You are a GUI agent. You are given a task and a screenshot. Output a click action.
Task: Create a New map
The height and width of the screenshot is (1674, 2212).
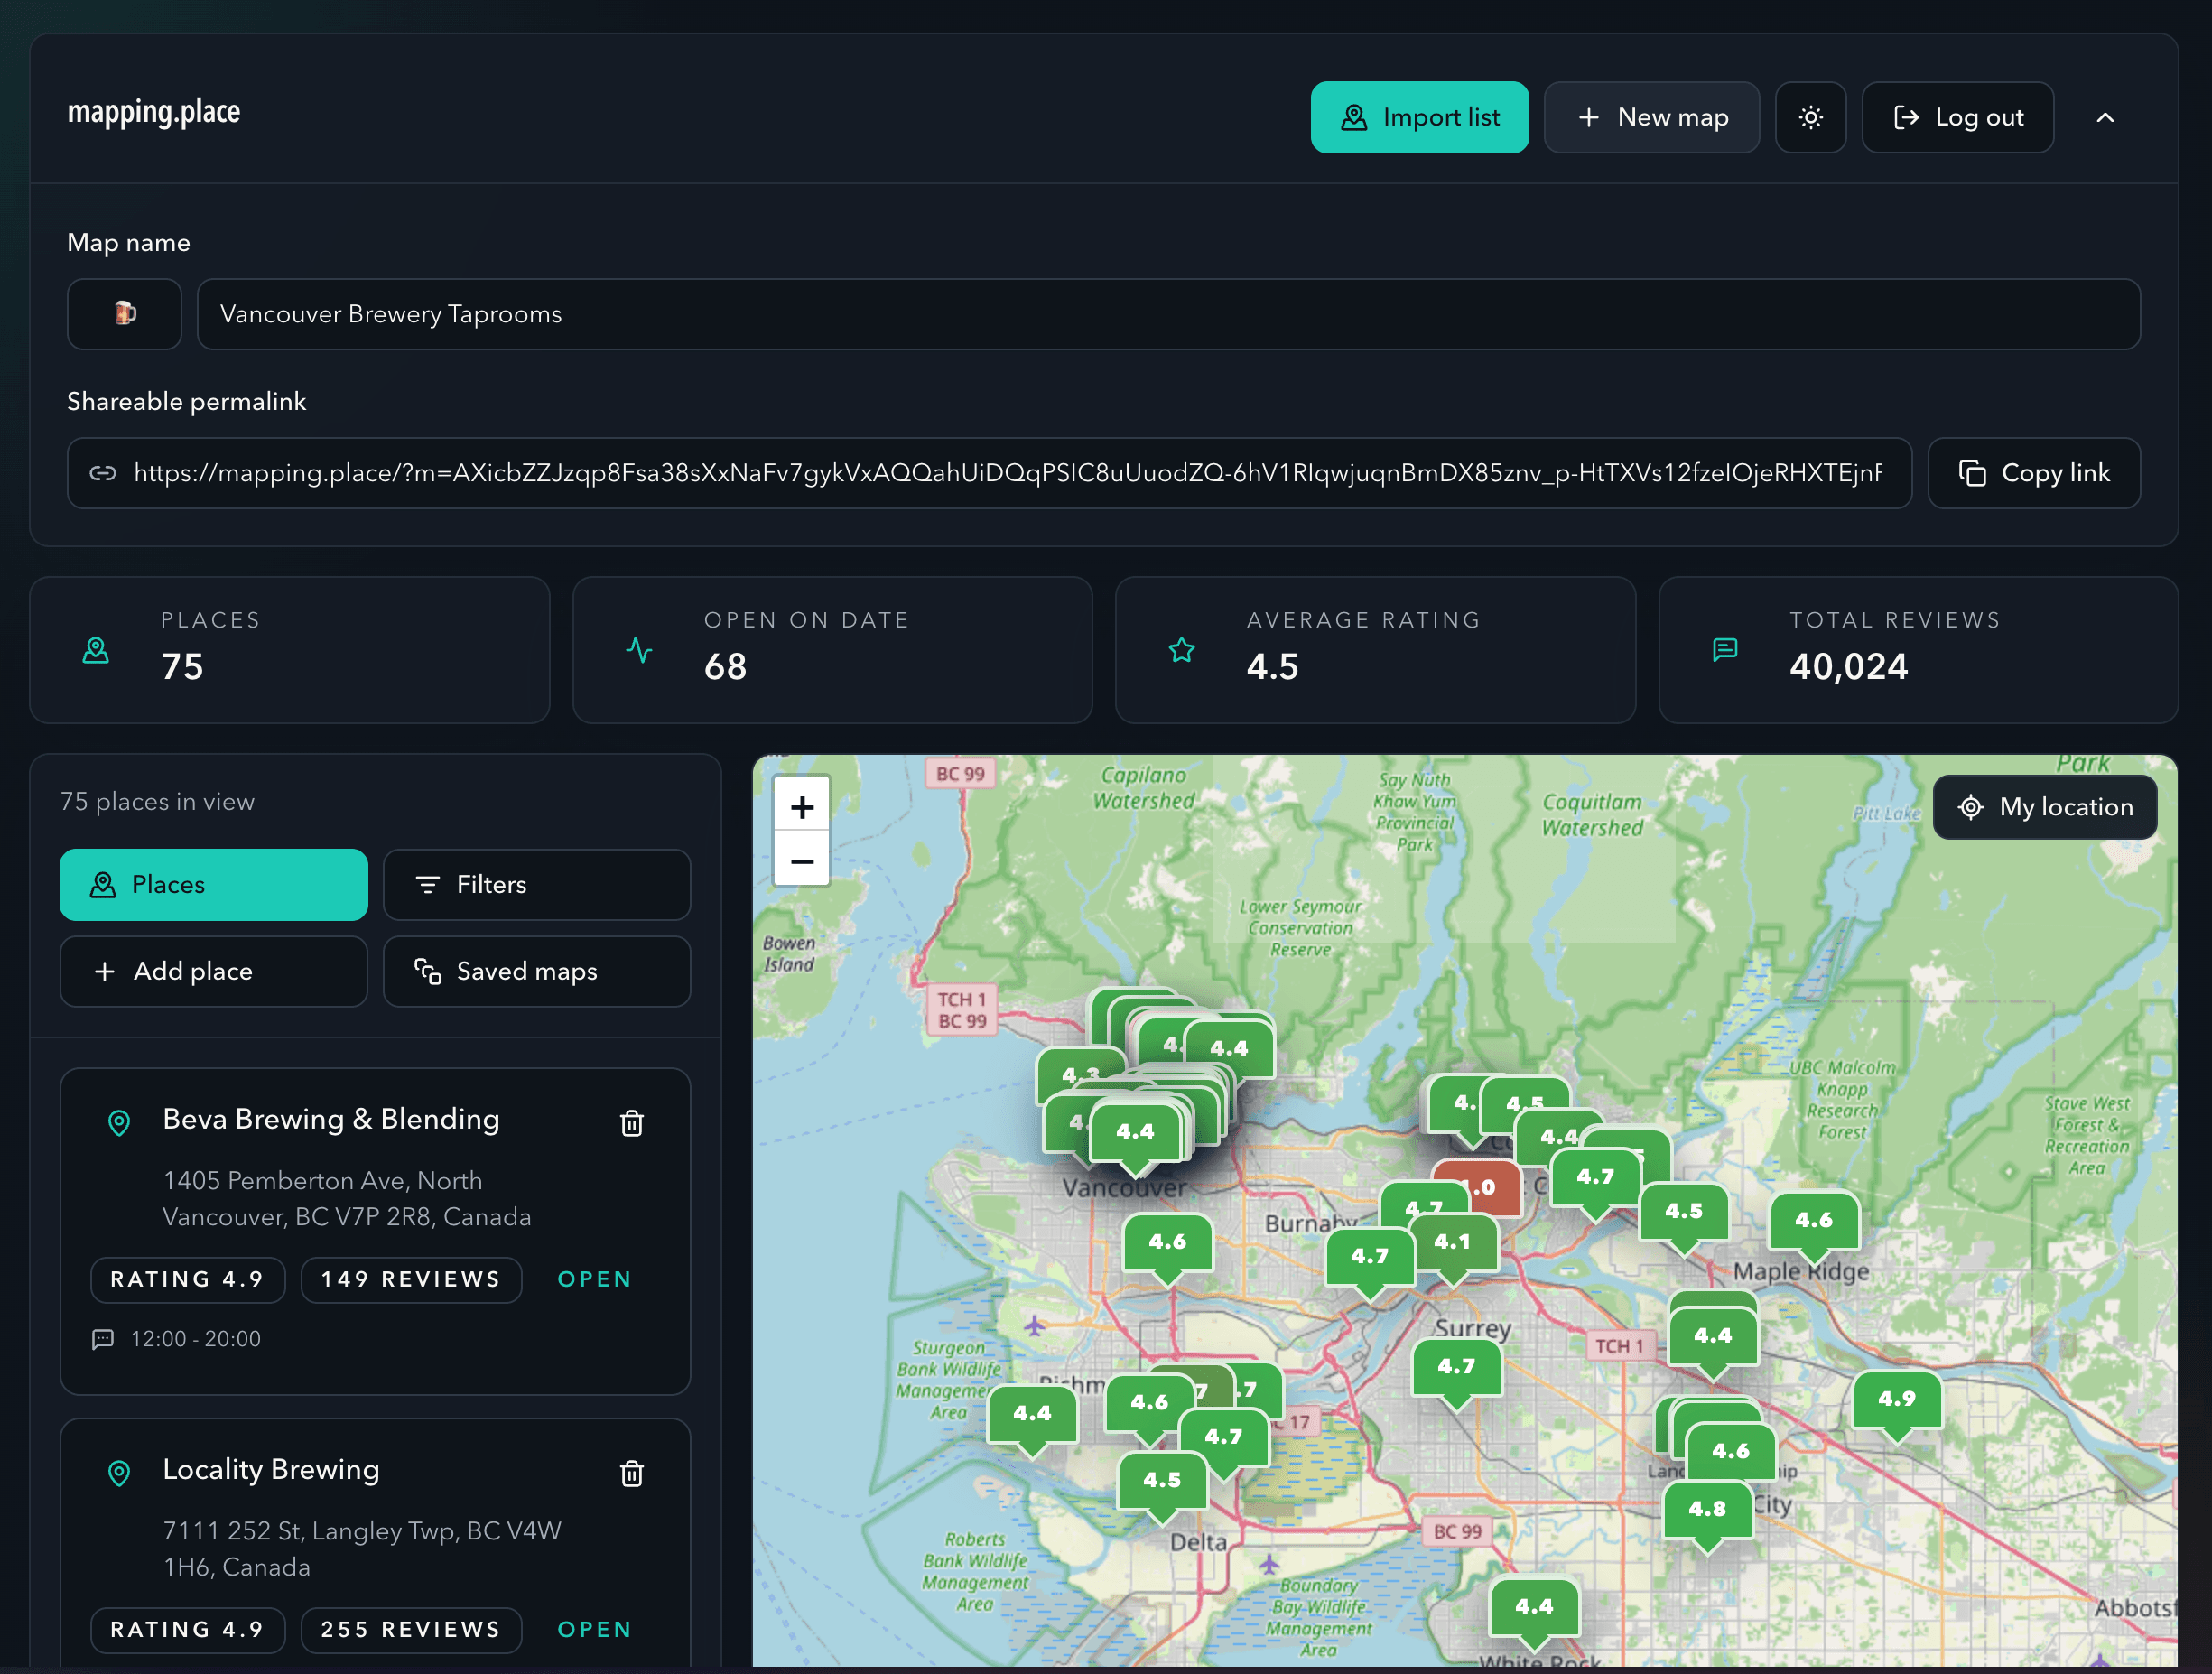(x=1650, y=117)
